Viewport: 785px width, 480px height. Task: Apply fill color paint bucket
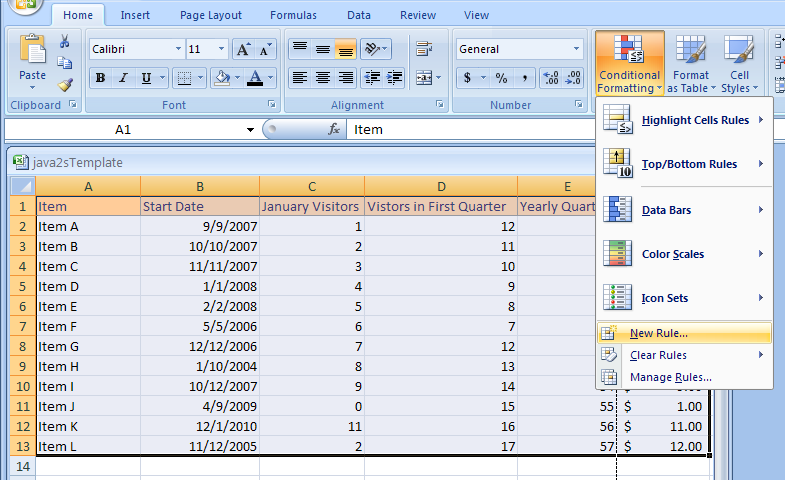(222, 78)
